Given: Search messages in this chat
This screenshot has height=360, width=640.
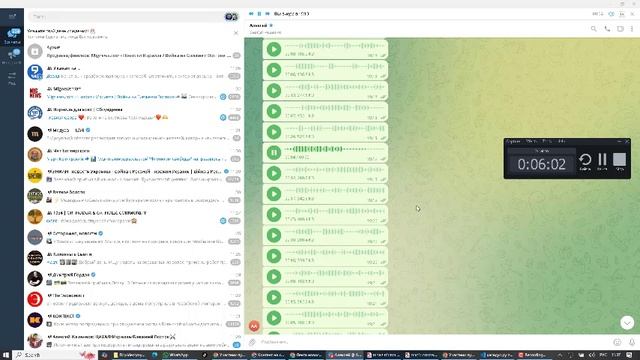Looking at the screenshot, I should click(x=593, y=29).
